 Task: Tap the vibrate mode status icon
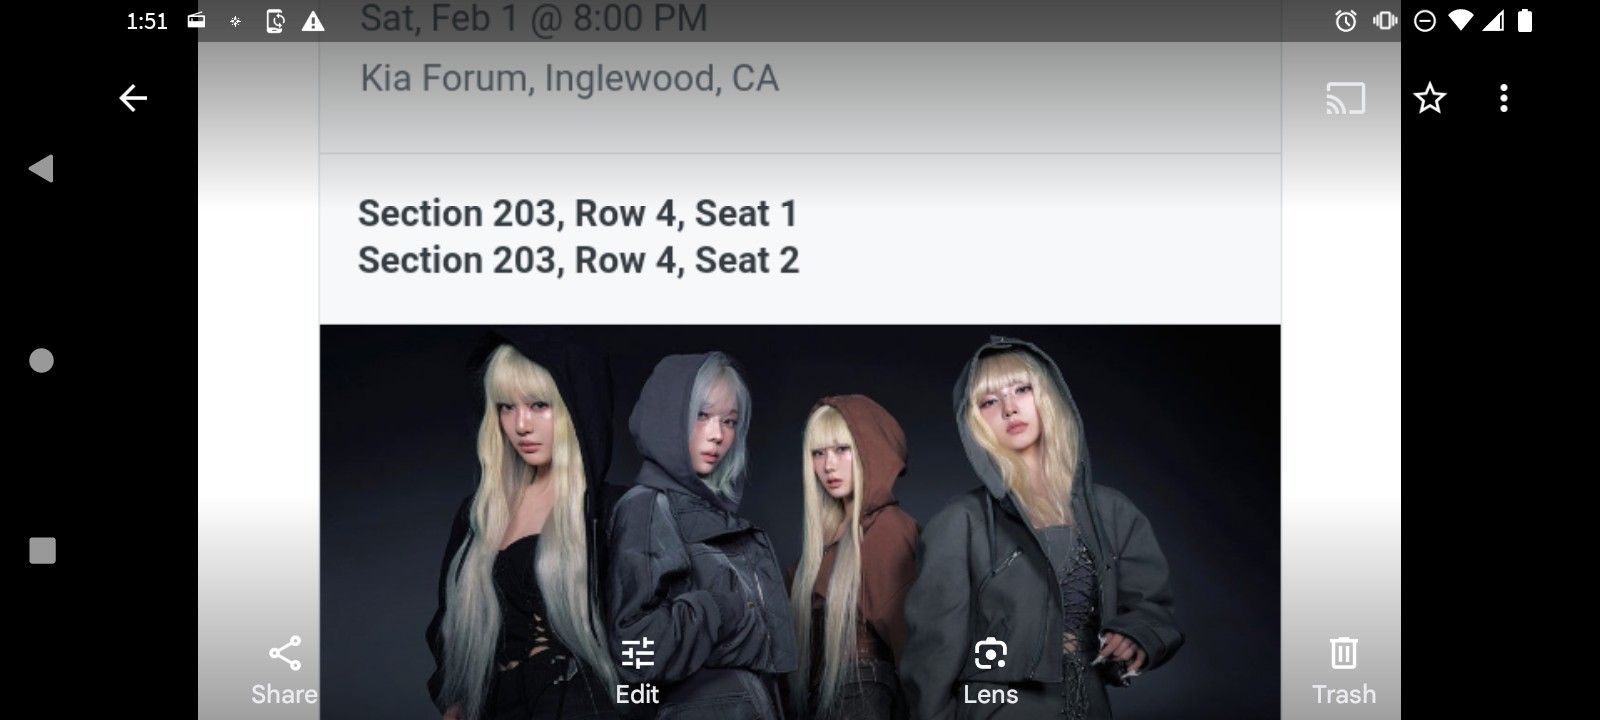click(x=1385, y=20)
